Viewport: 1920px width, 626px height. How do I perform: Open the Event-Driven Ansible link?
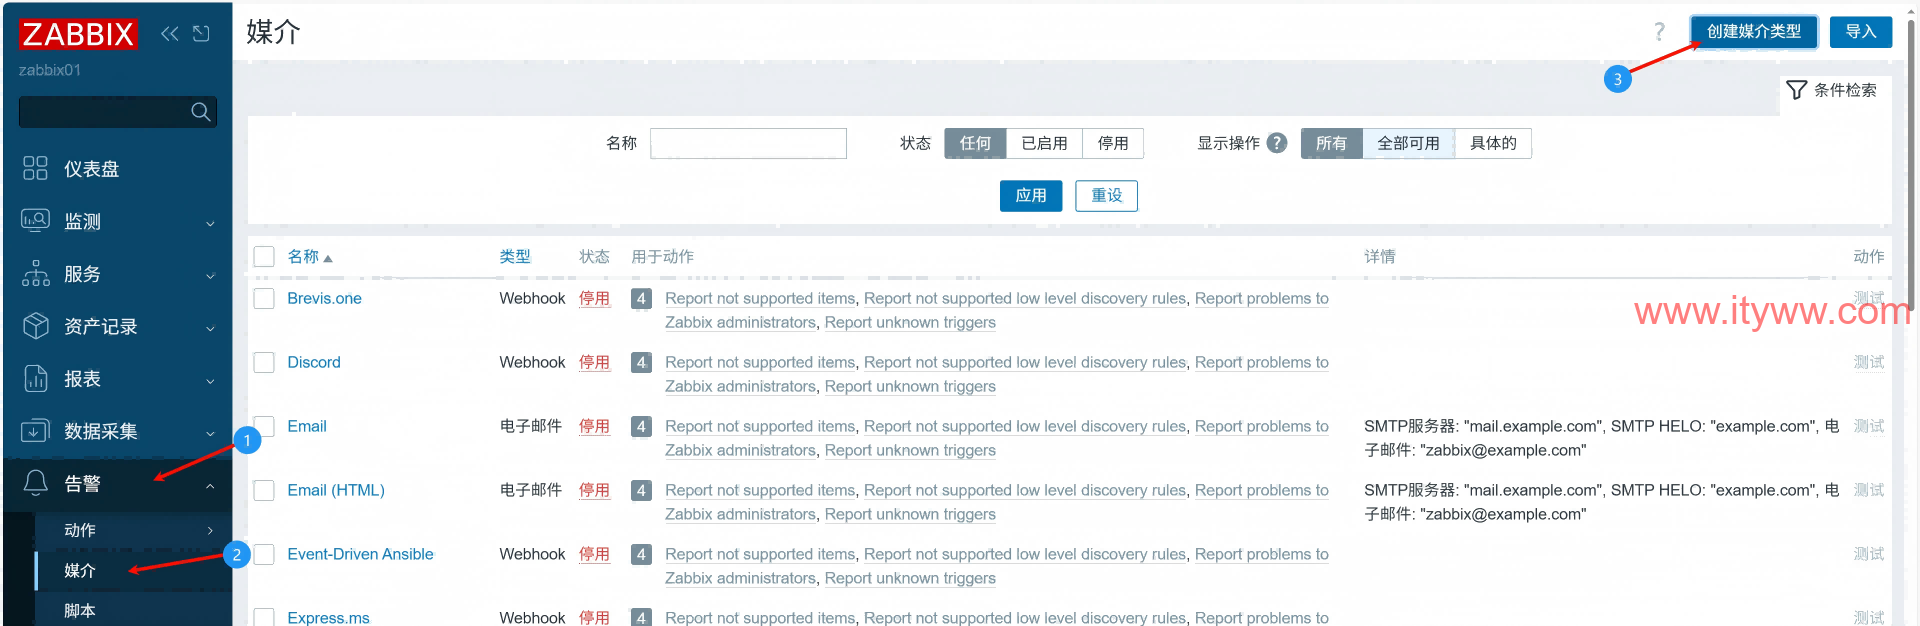pos(360,554)
